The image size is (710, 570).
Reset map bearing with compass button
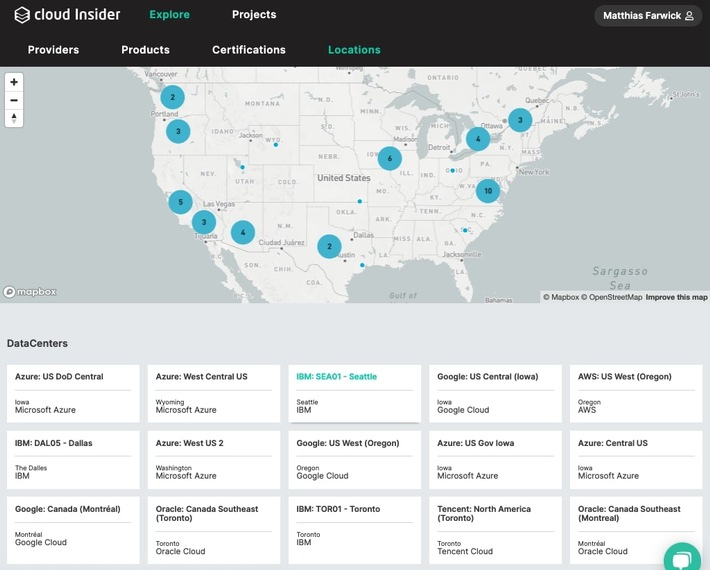click(x=14, y=118)
